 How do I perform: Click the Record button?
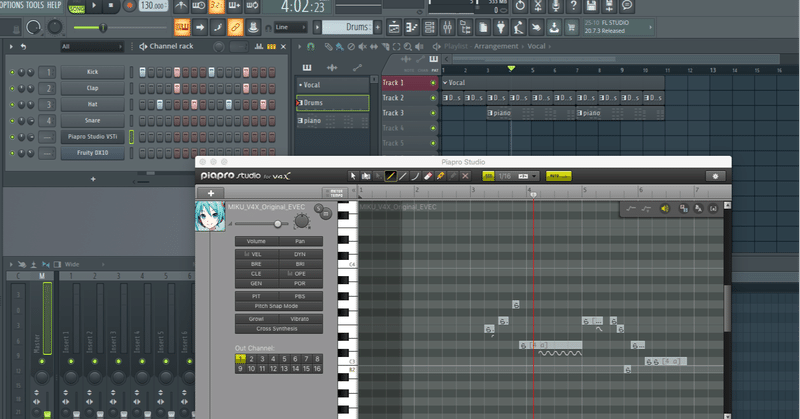pos(129,6)
